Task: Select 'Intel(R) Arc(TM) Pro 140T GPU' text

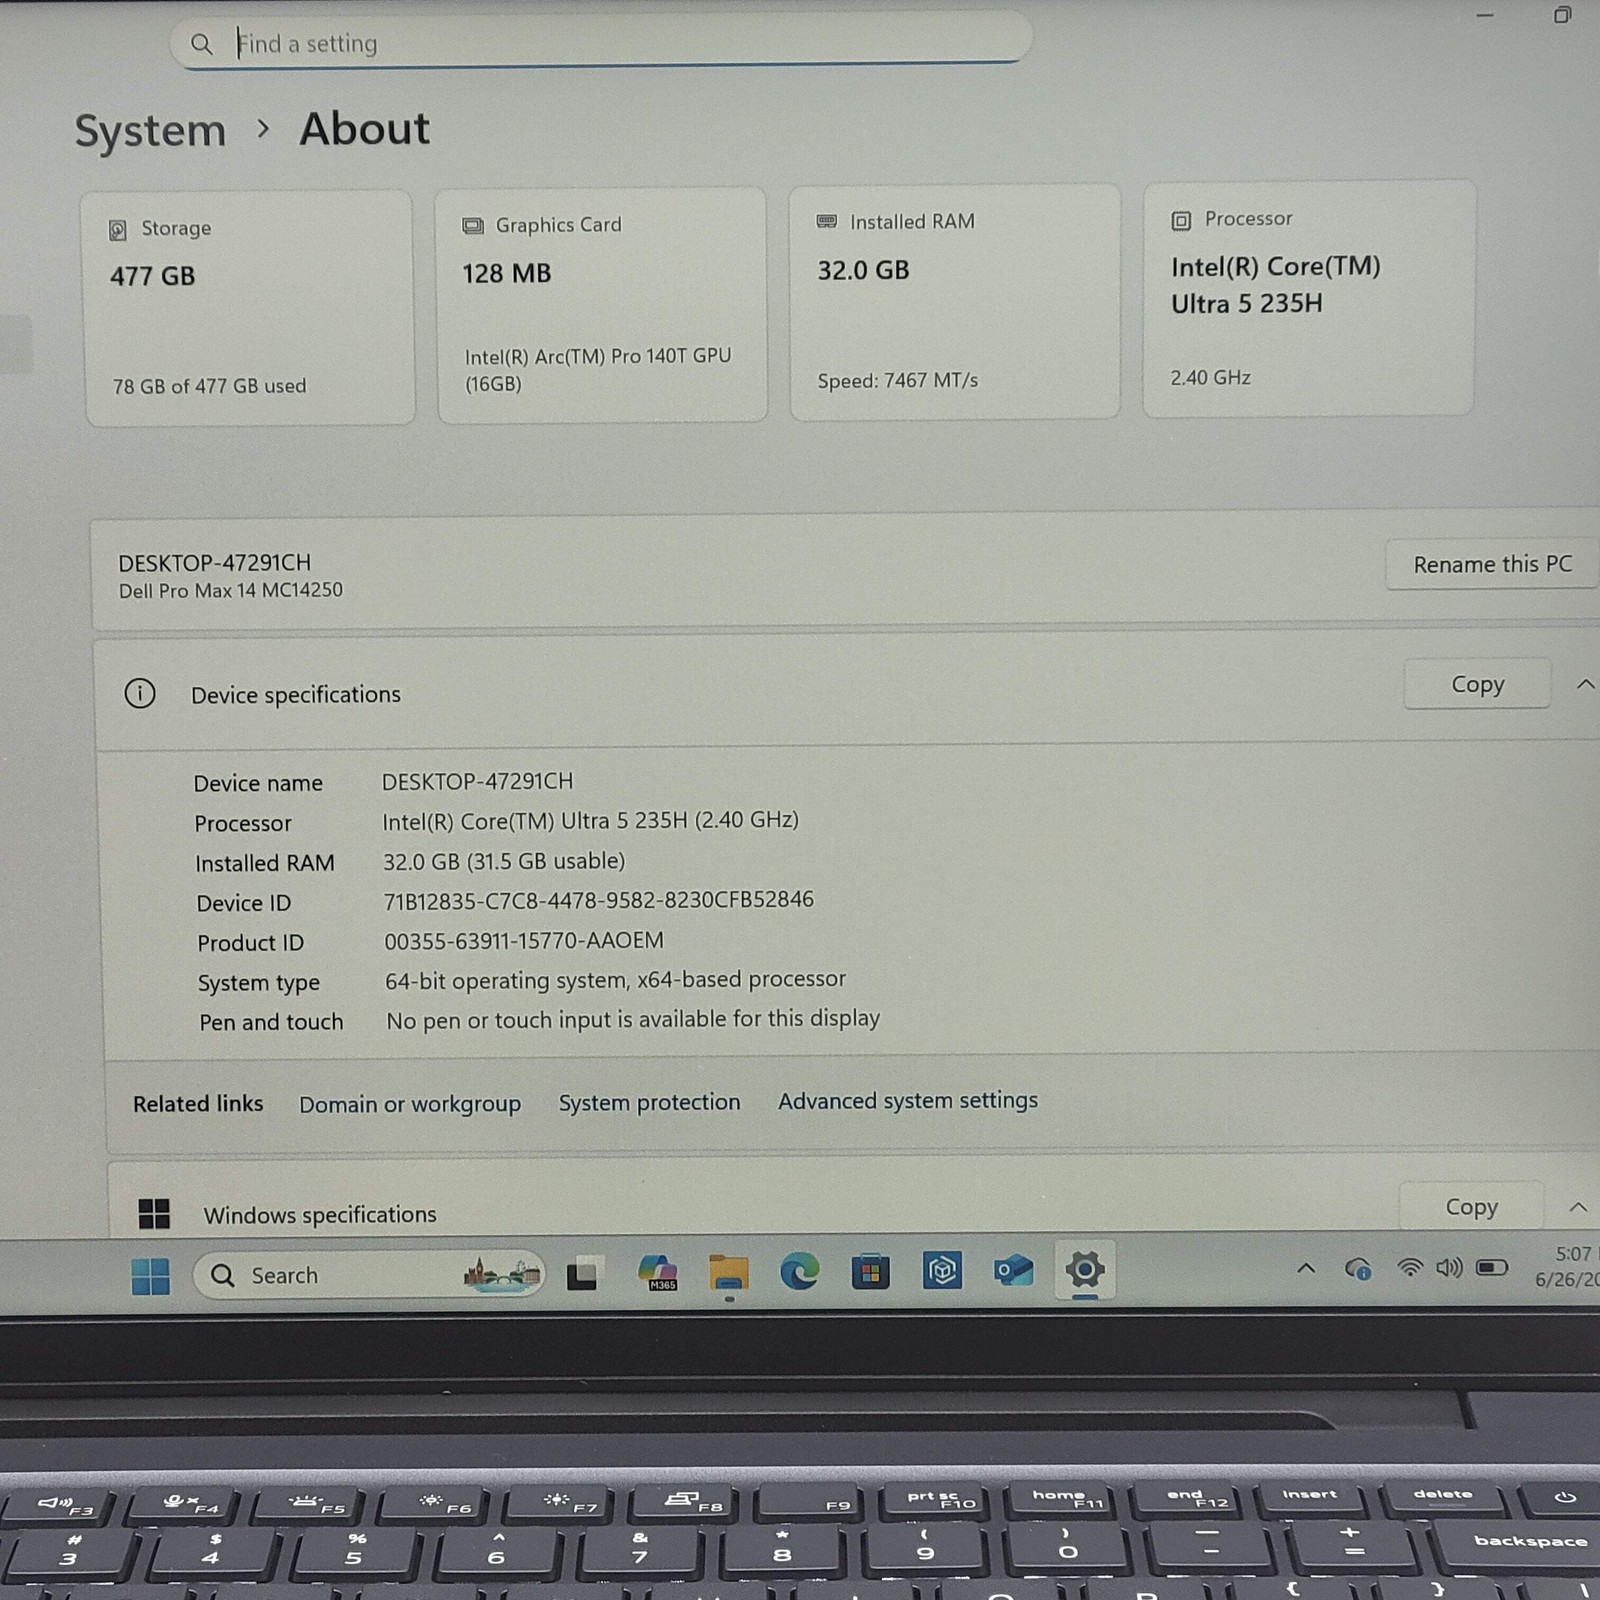Action: coord(598,356)
